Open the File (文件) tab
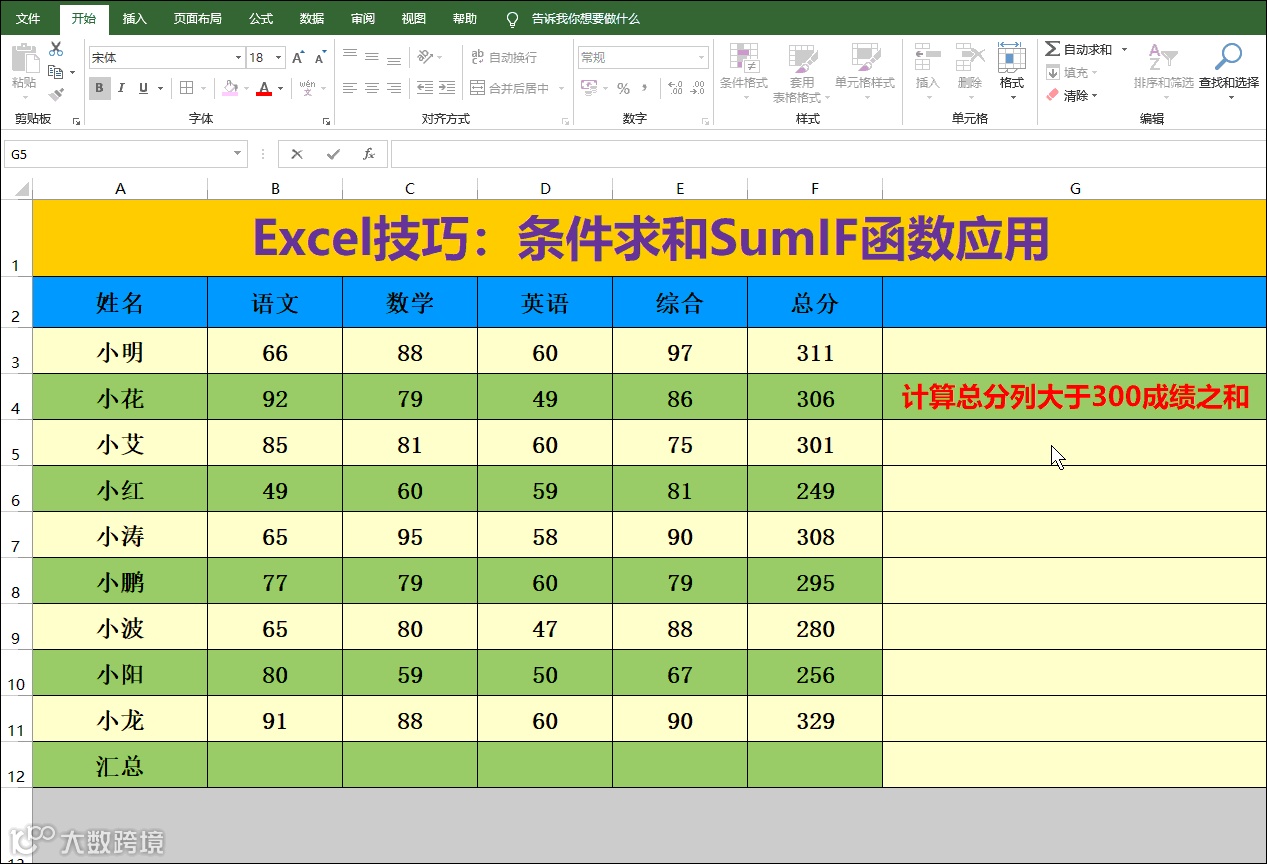 point(28,18)
